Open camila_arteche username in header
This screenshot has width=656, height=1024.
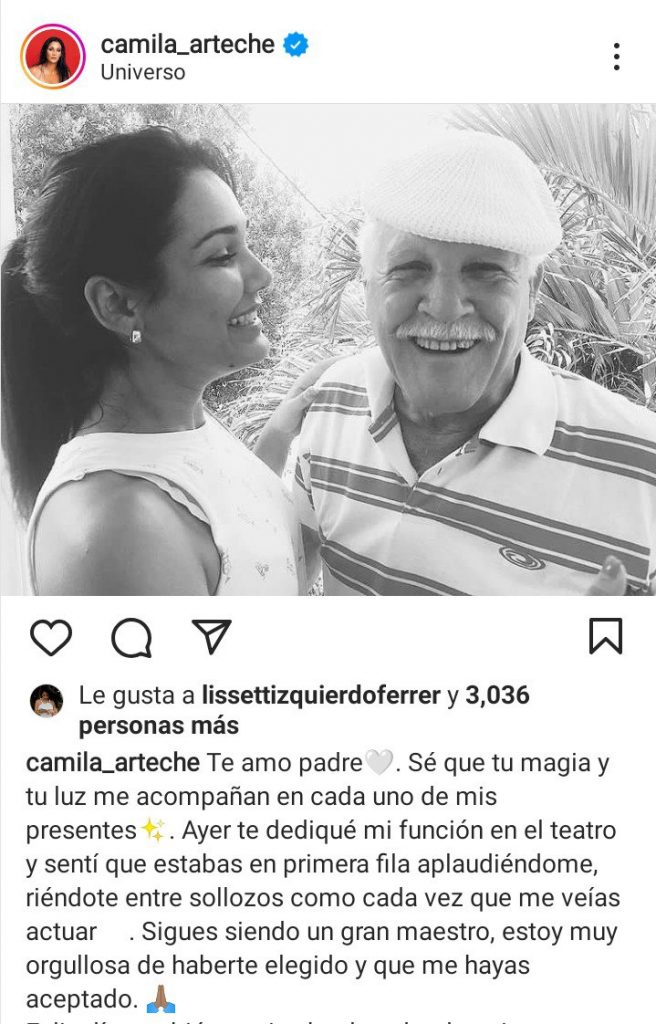[188, 44]
